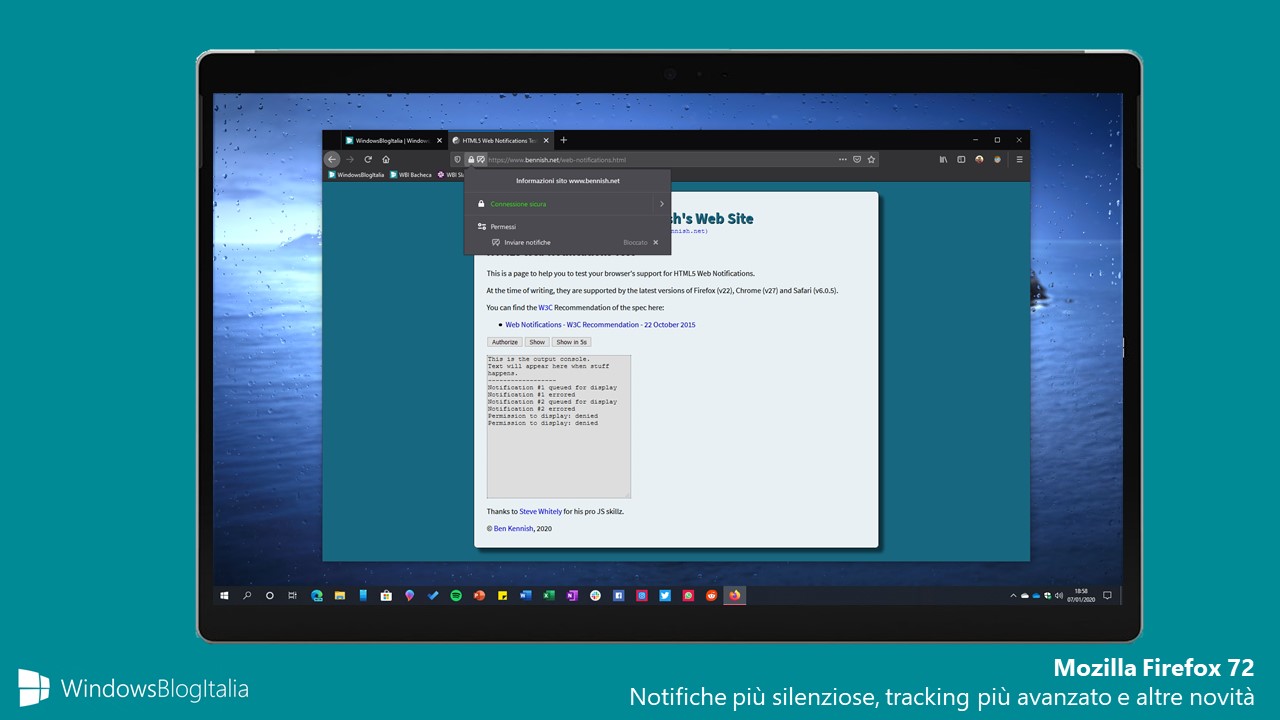
Task: Open the Firefox home page icon
Action: tap(386, 159)
